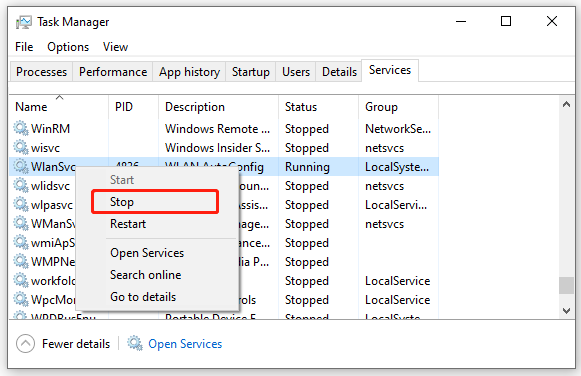This screenshot has width=581, height=376.
Task: Choose Stop in the context menu
Action: [x=155, y=202]
